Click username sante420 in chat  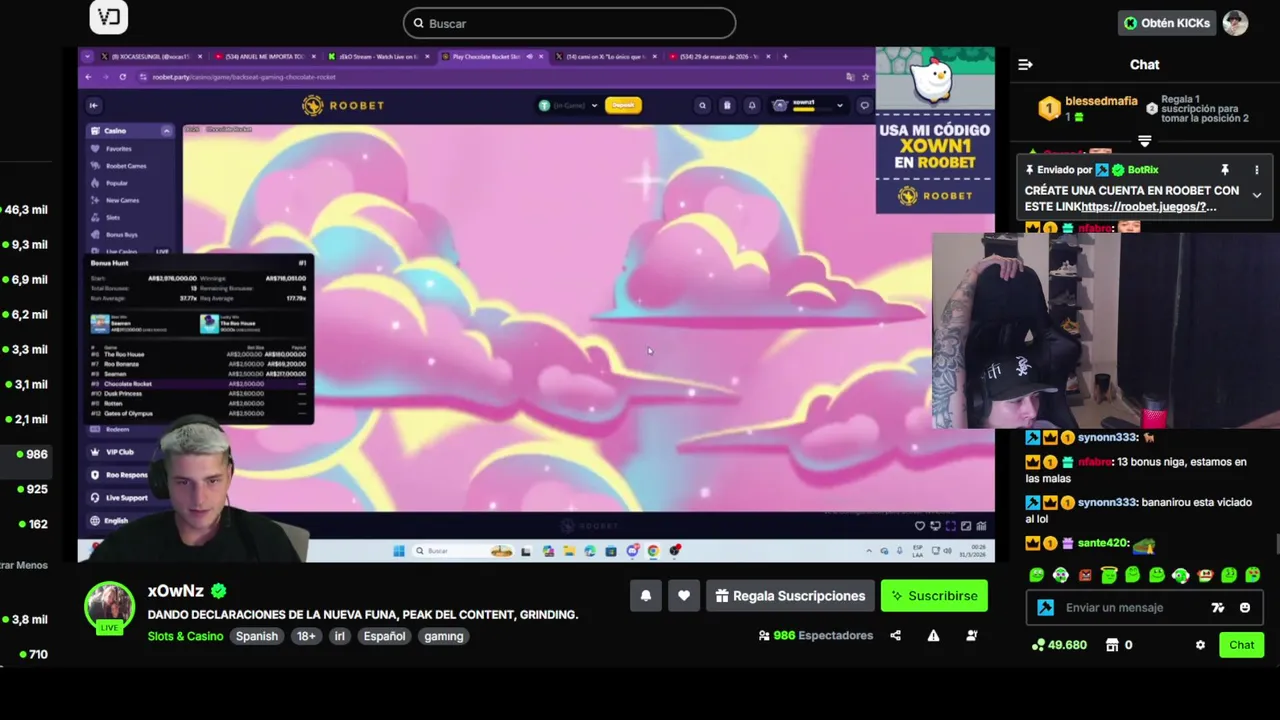(x=1102, y=543)
